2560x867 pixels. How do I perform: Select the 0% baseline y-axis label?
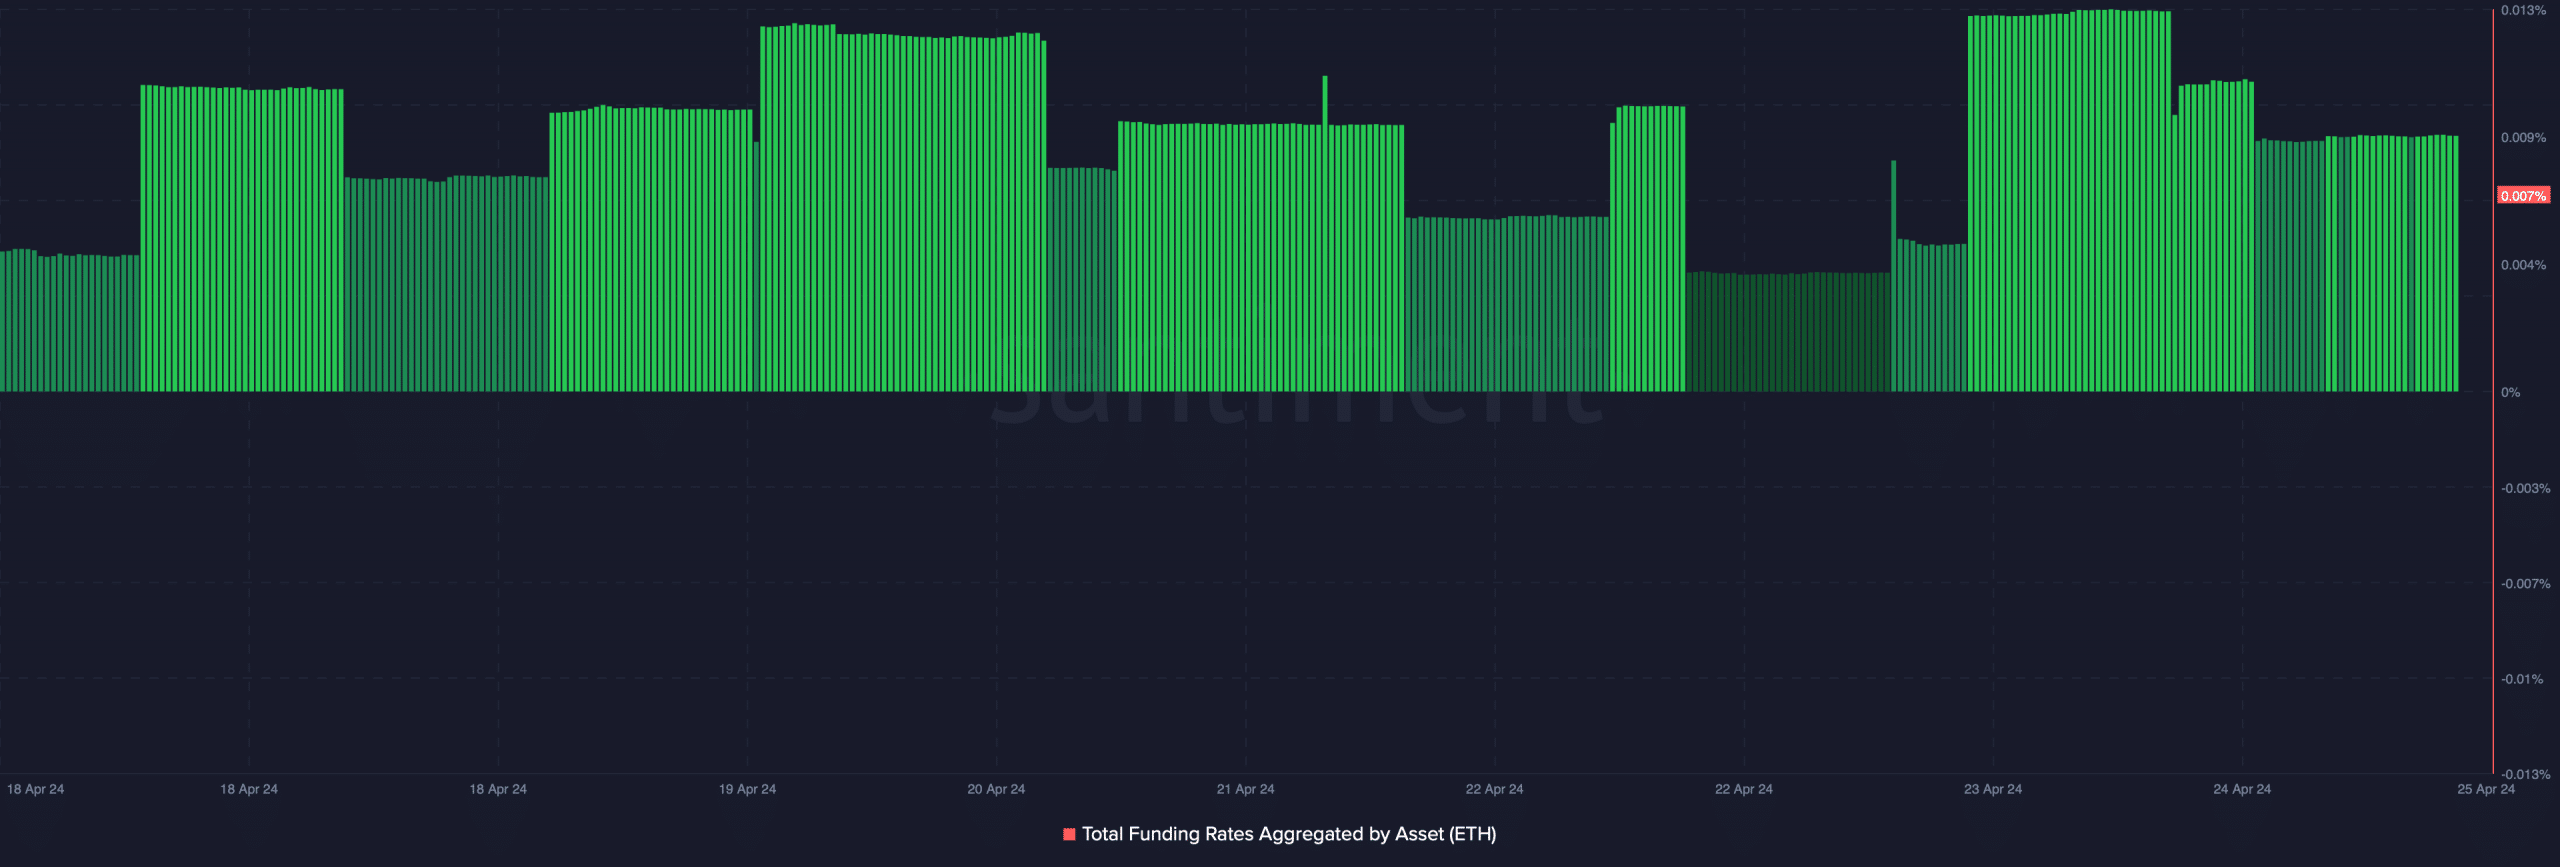[2510, 392]
